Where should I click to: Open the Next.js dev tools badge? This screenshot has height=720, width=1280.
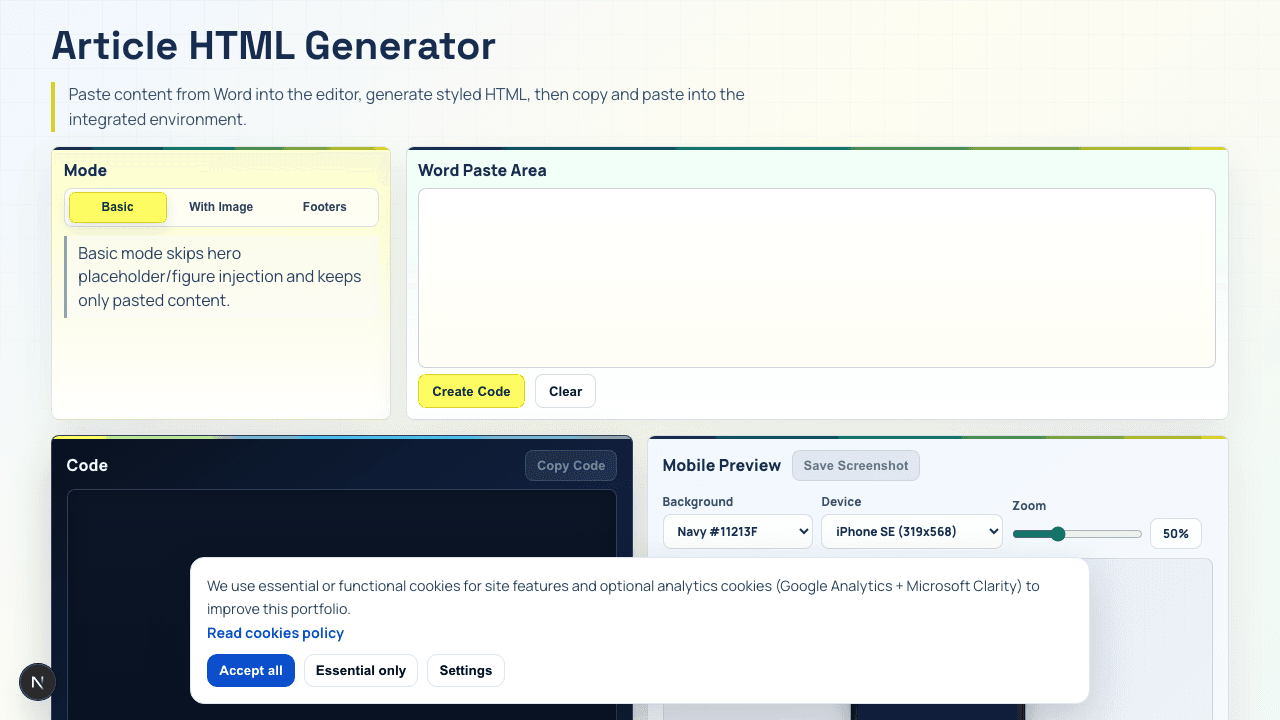click(37, 682)
